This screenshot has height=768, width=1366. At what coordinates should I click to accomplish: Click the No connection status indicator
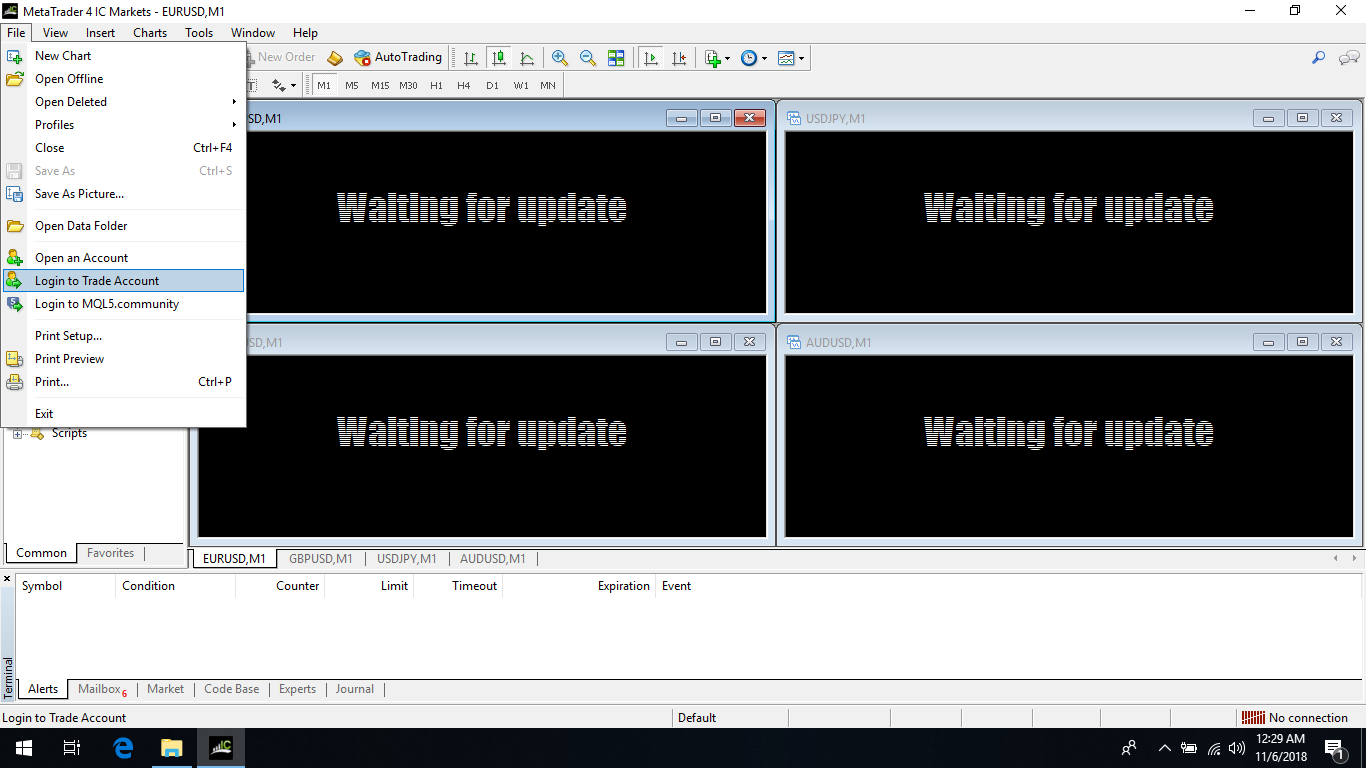(x=1295, y=718)
